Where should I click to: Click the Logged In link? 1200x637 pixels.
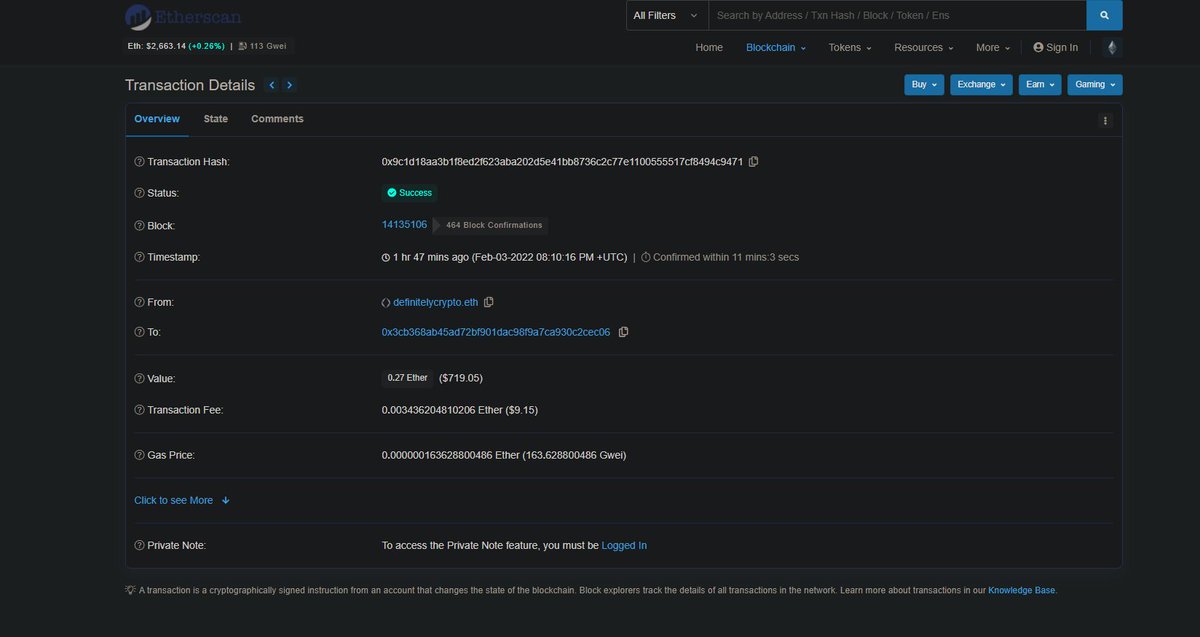point(624,545)
